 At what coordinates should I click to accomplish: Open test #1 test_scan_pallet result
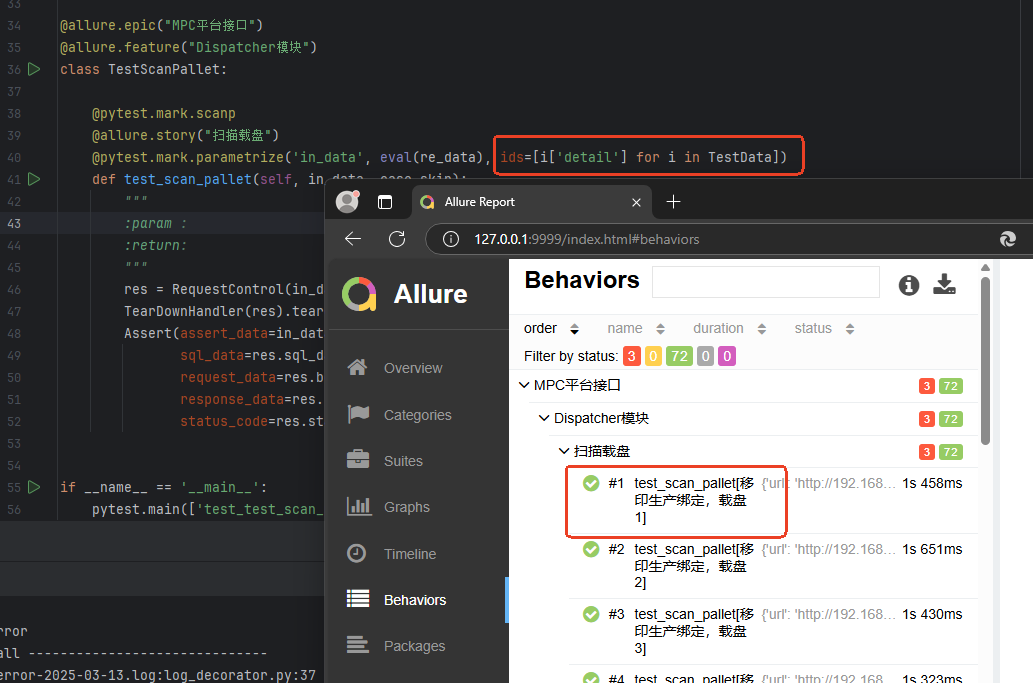[773, 501]
